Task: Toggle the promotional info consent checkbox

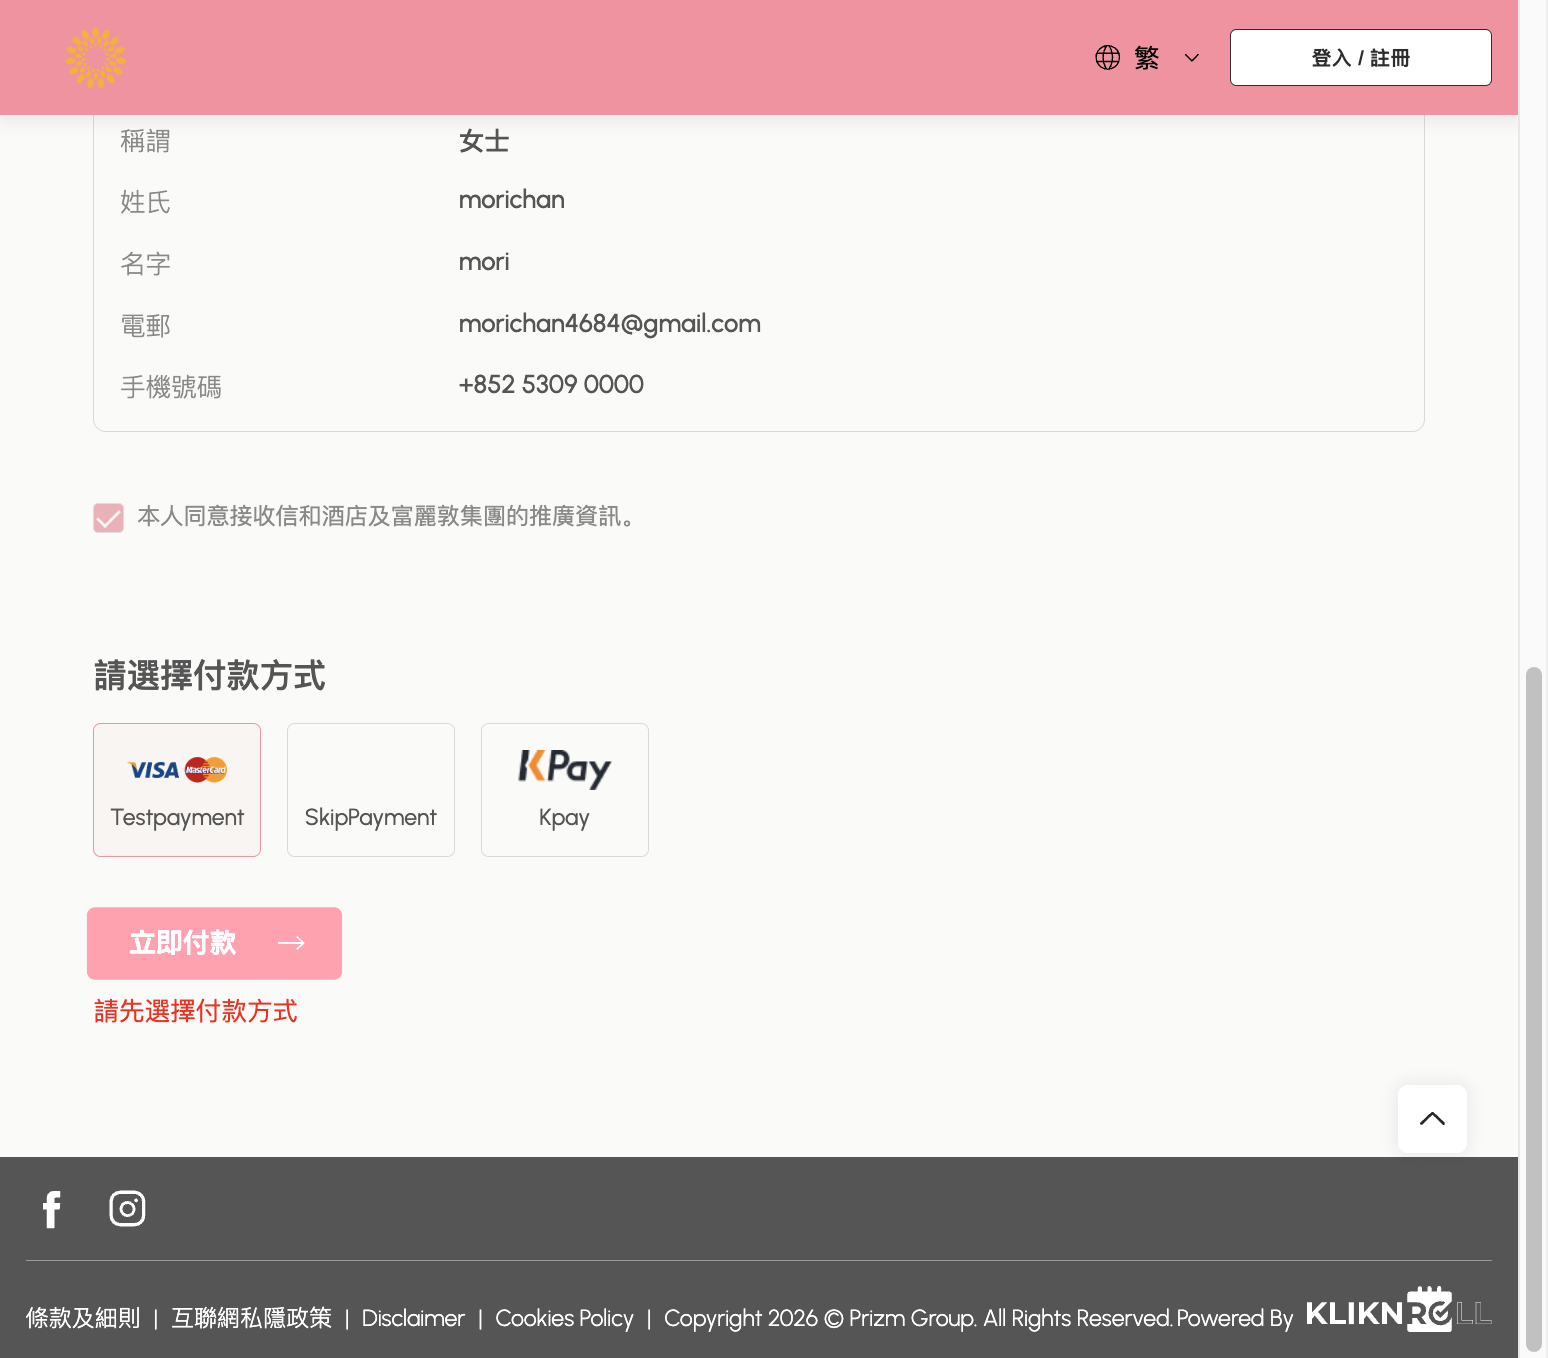Action: [108, 517]
